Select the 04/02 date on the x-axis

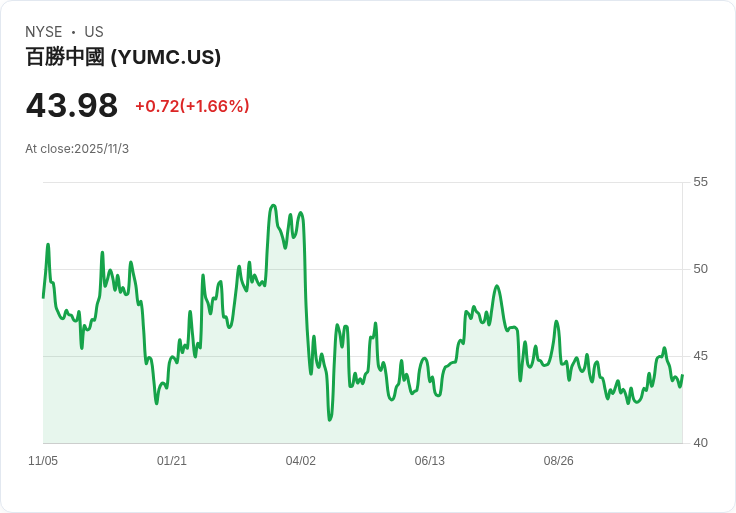point(301,461)
